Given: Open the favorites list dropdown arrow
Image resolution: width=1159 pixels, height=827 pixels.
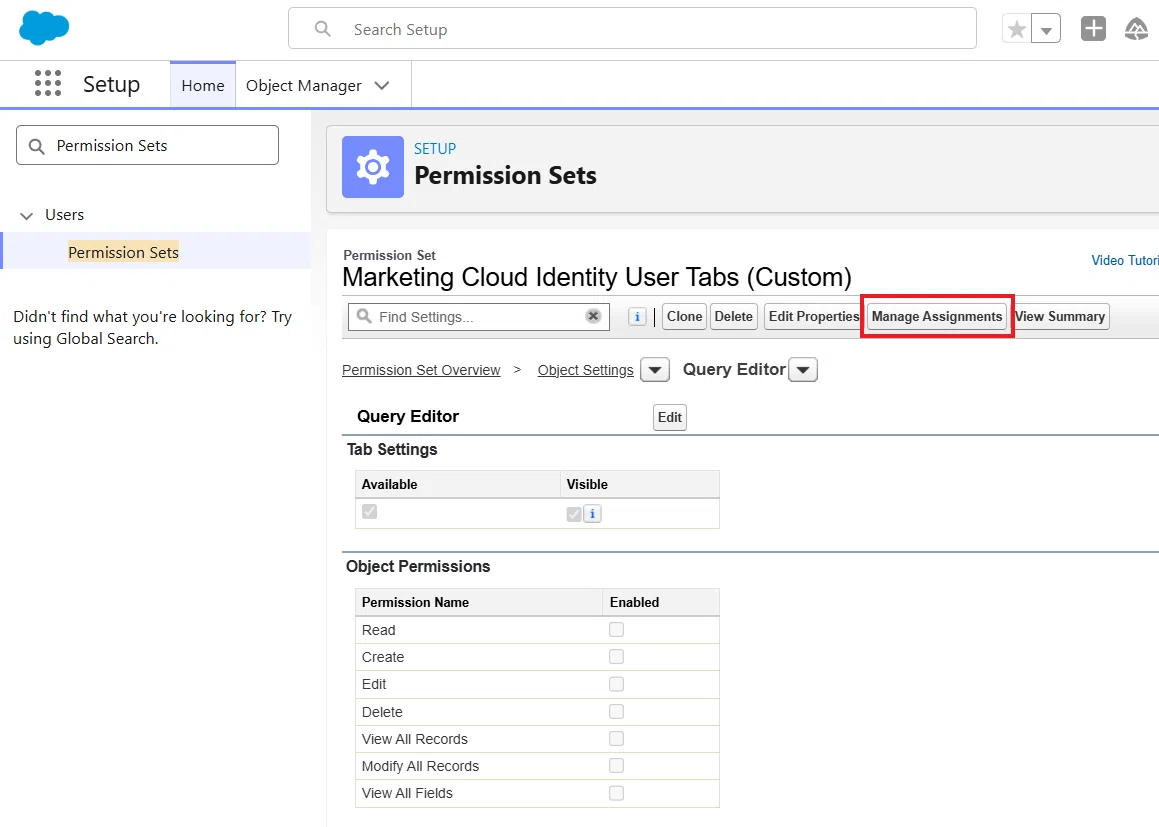Looking at the screenshot, I should point(1046,30).
